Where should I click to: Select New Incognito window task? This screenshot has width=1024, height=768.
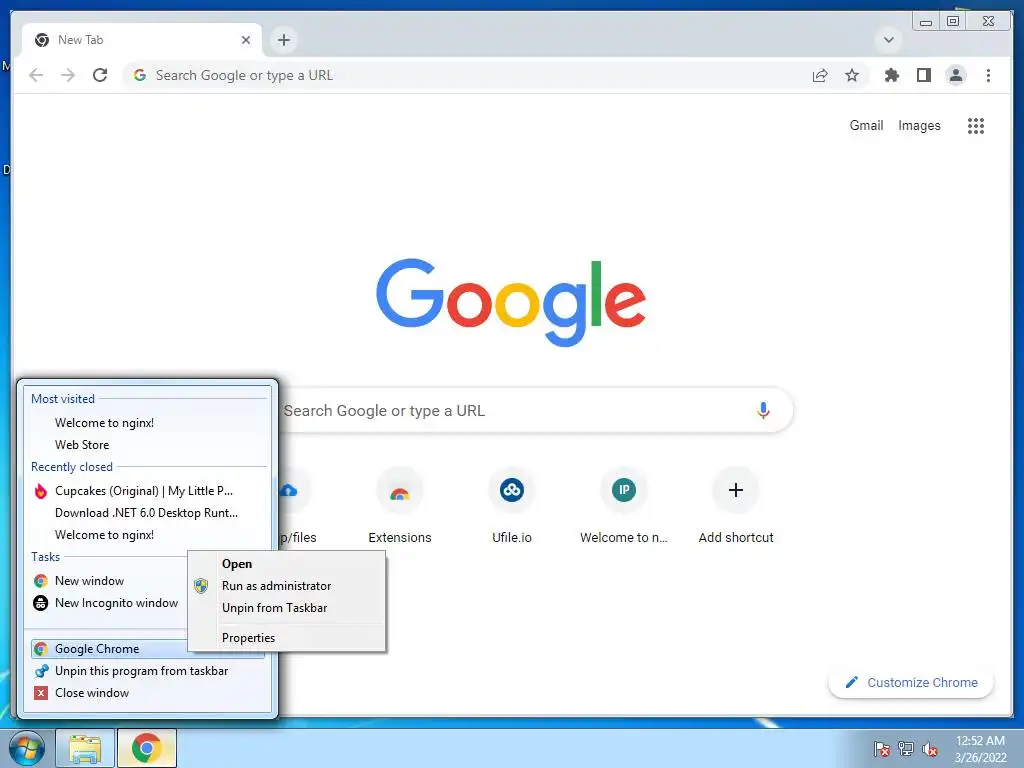click(x=108, y=603)
